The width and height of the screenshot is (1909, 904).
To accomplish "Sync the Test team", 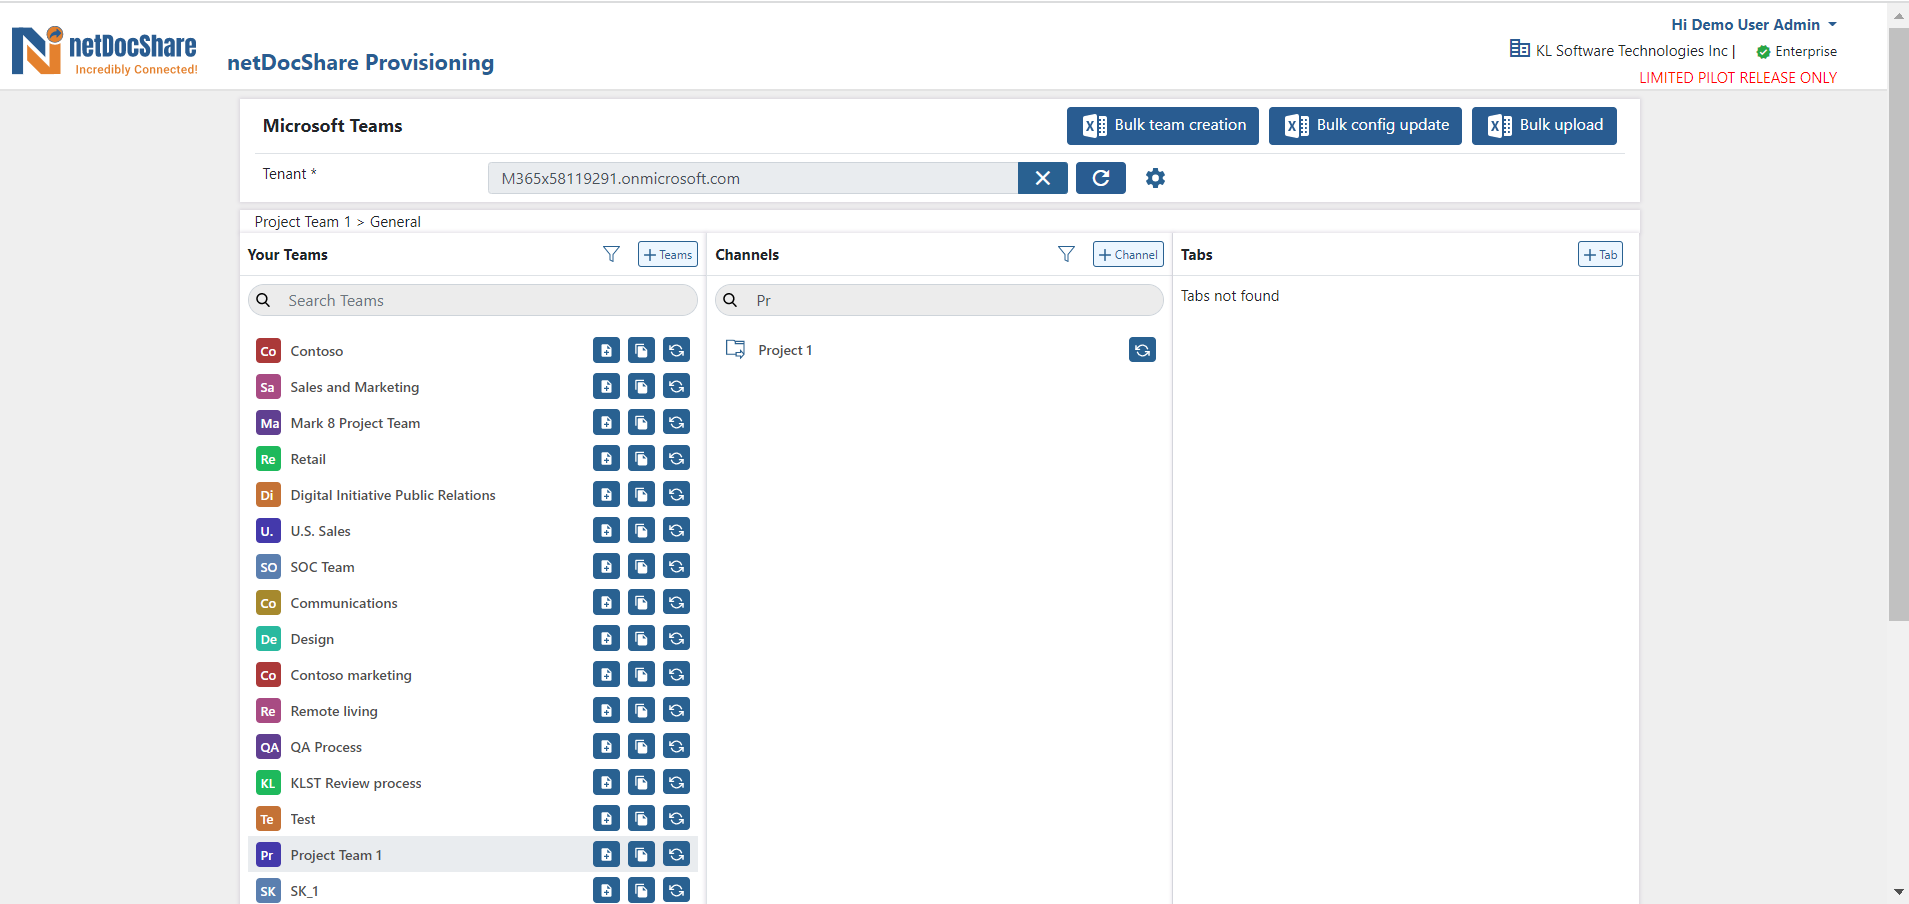I will click(676, 818).
